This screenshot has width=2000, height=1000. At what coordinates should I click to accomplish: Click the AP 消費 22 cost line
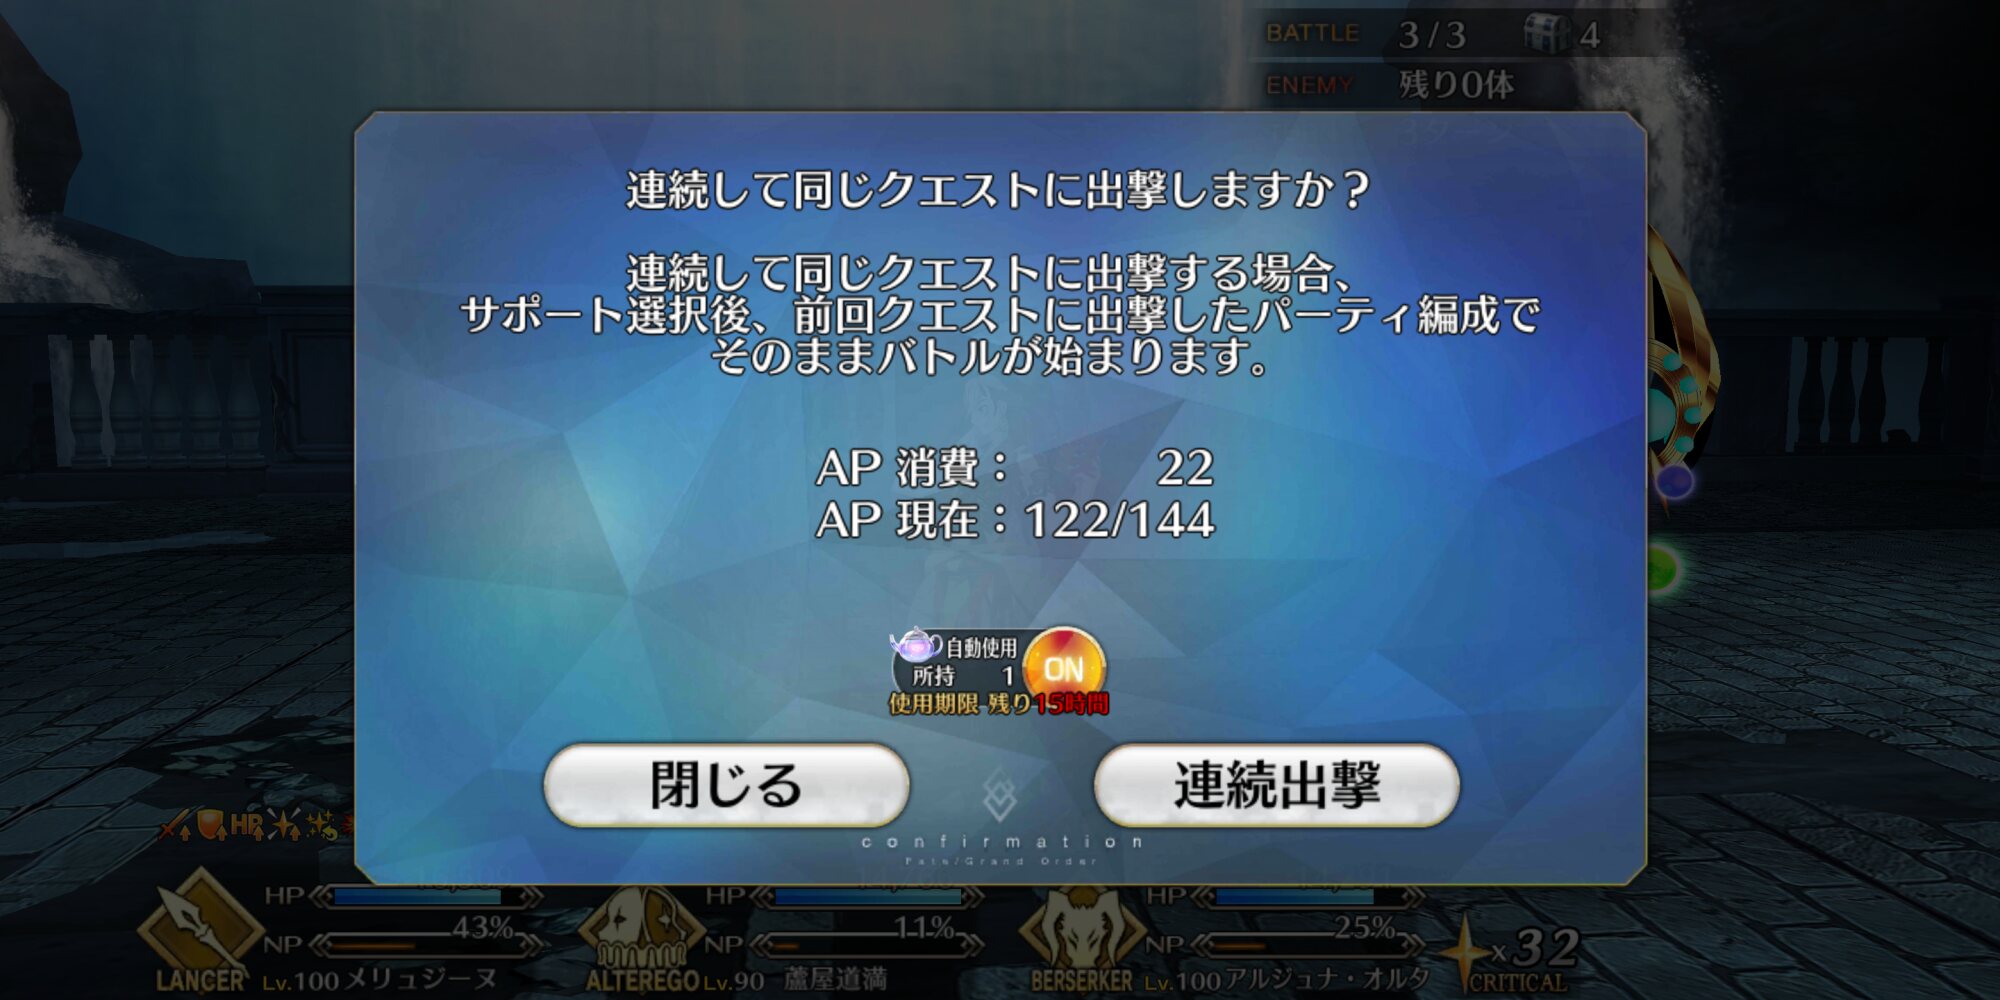coord(1015,467)
